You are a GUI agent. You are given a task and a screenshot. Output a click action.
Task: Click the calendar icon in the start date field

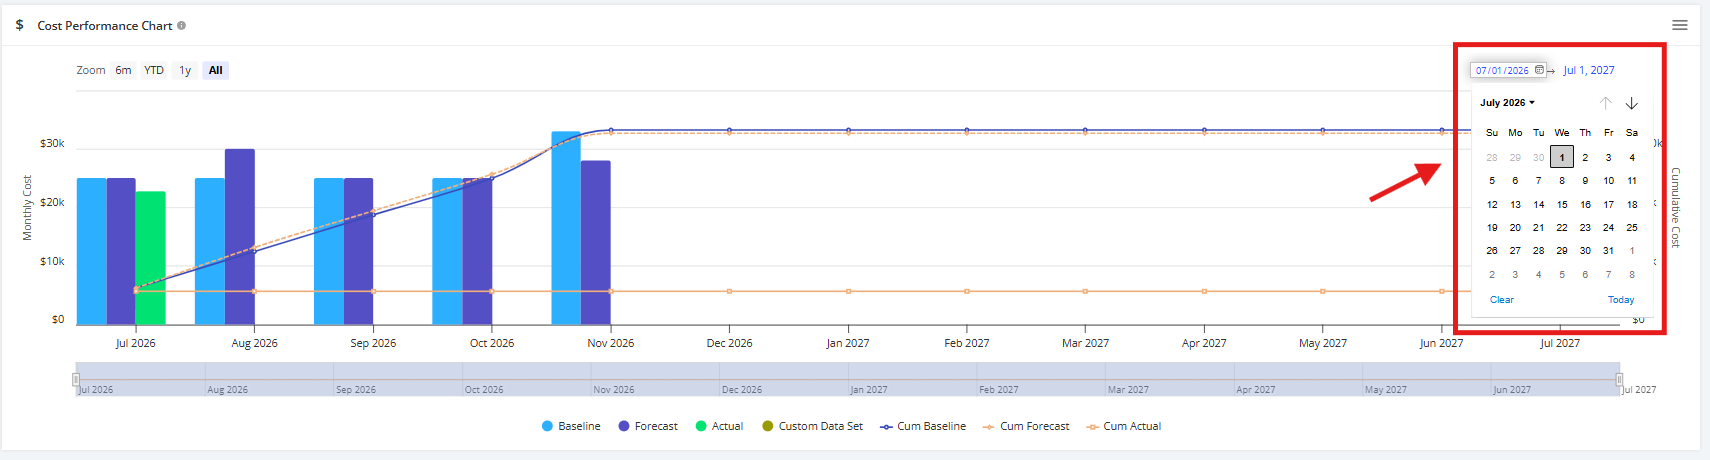pyautogui.click(x=1539, y=70)
